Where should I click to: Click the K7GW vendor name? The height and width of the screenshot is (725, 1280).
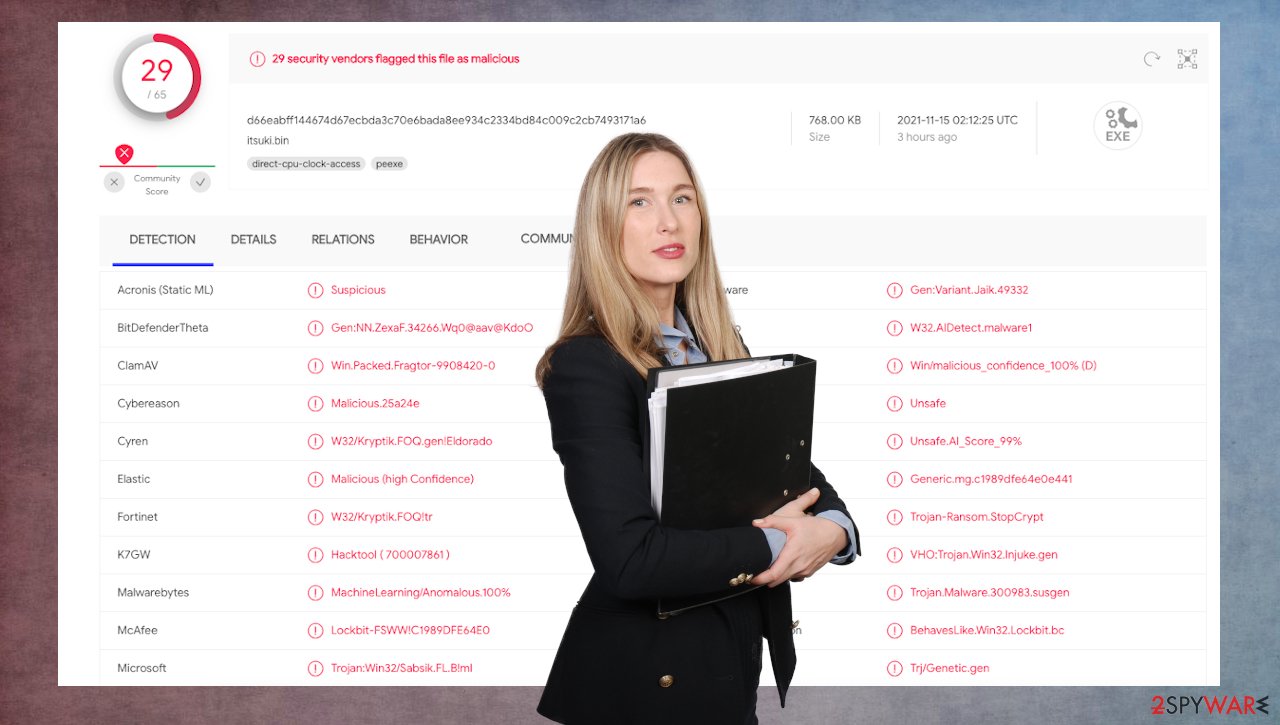[134, 555]
